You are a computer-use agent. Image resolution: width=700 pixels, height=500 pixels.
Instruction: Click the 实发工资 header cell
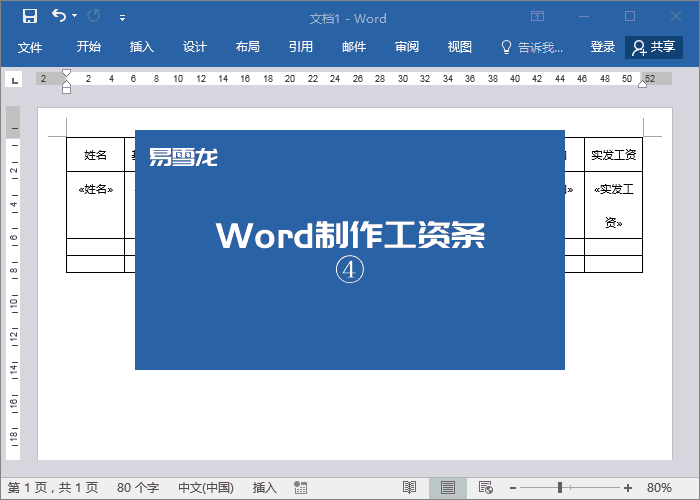coord(613,155)
